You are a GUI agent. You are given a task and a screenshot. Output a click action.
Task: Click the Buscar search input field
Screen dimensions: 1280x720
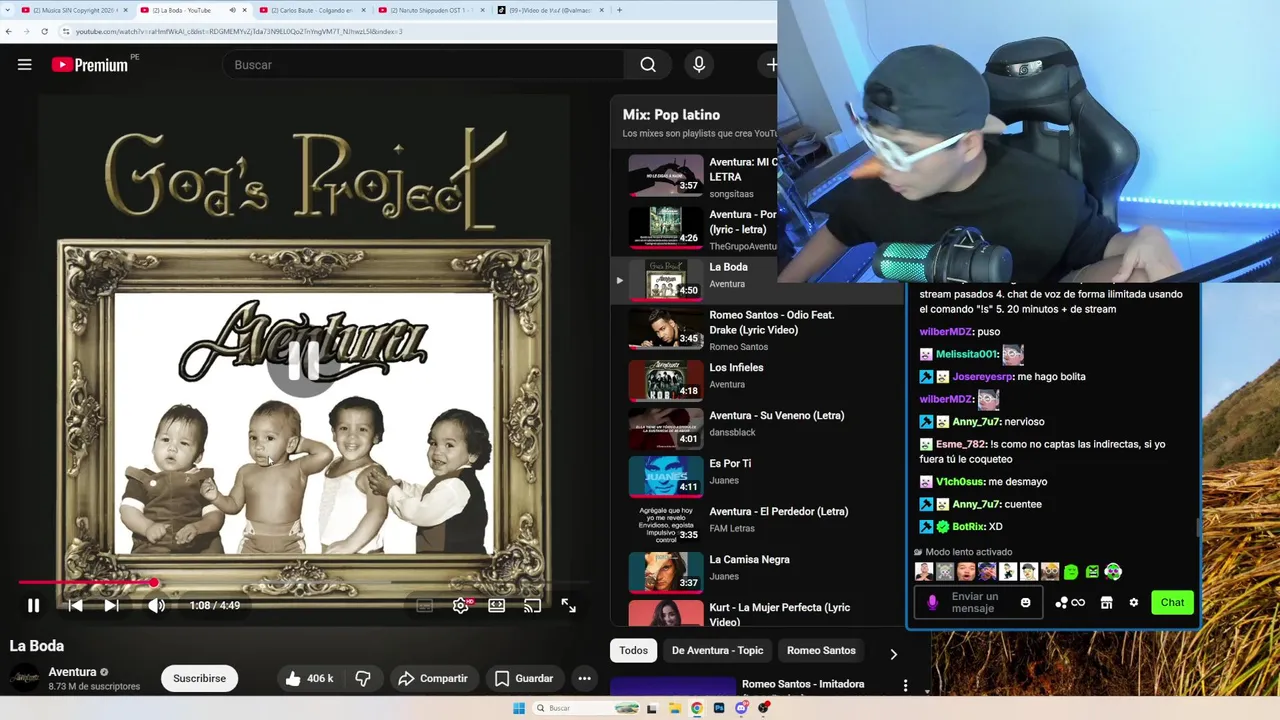click(x=422, y=65)
